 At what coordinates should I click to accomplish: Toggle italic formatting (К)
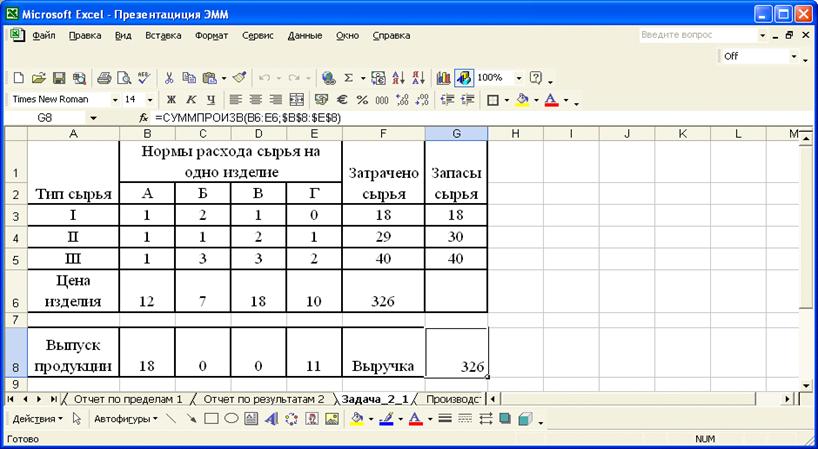190,100
